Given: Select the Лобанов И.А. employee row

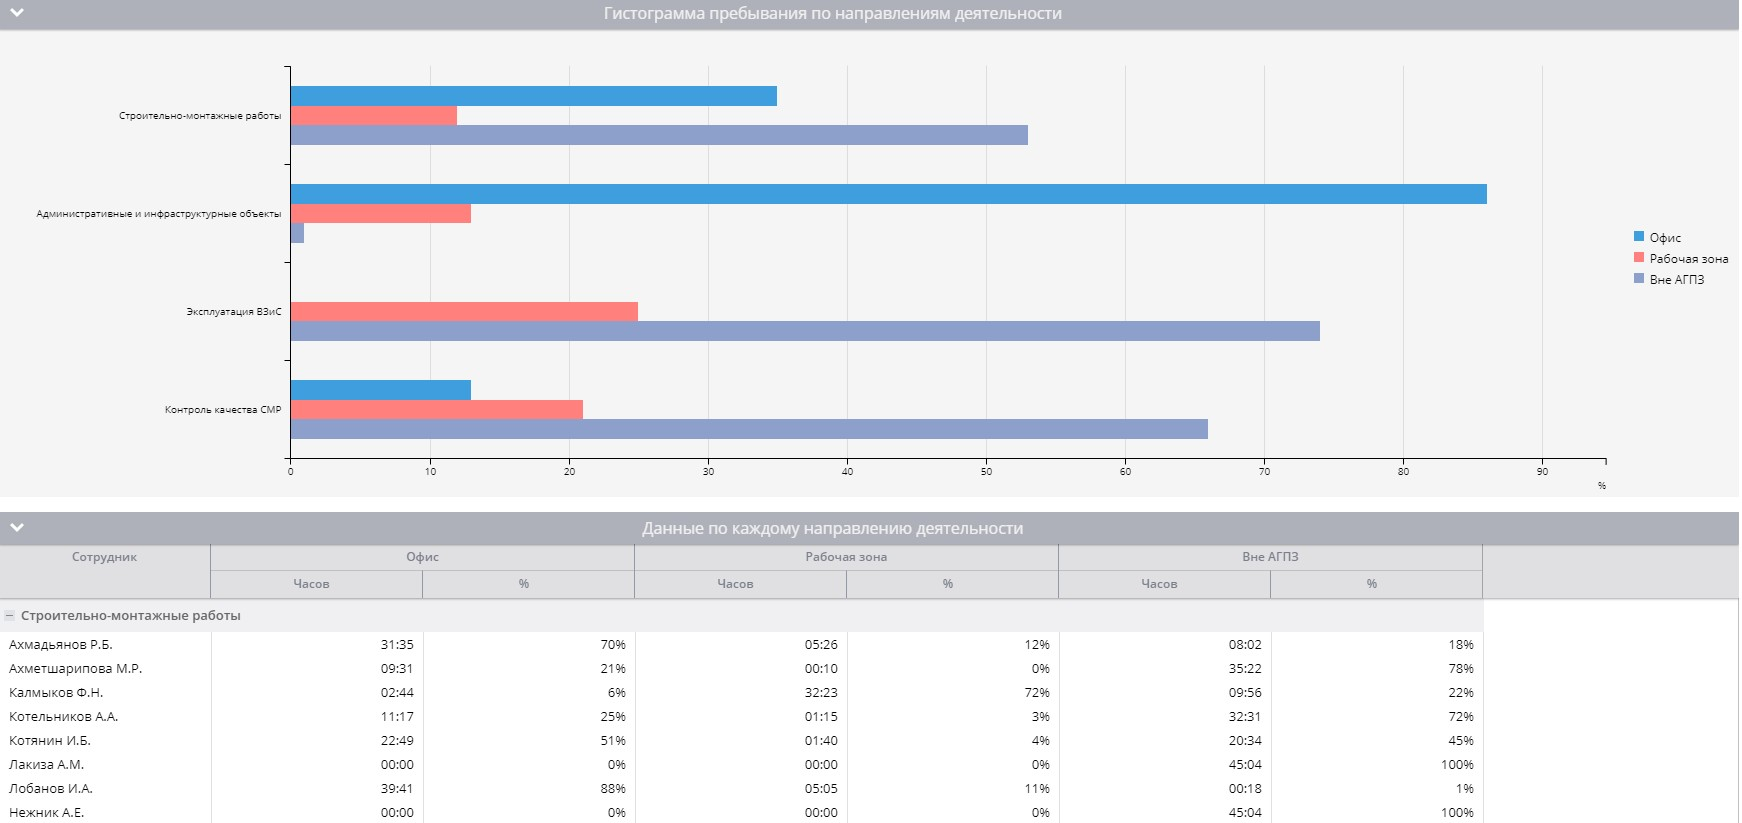Looking at the screenshot, I should coord(51,789).
